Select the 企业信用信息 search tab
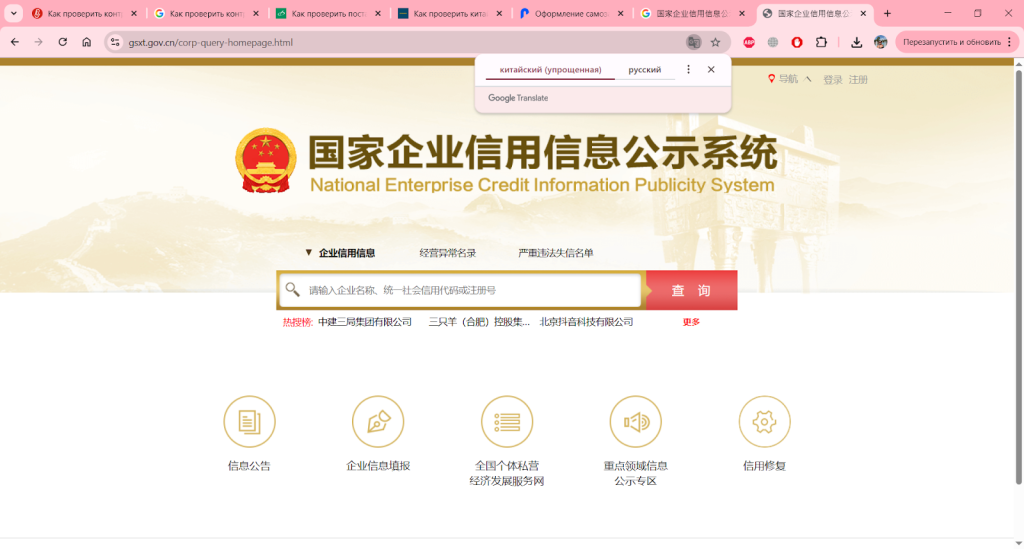1024x549 pixels. click(x=347, y=253)
